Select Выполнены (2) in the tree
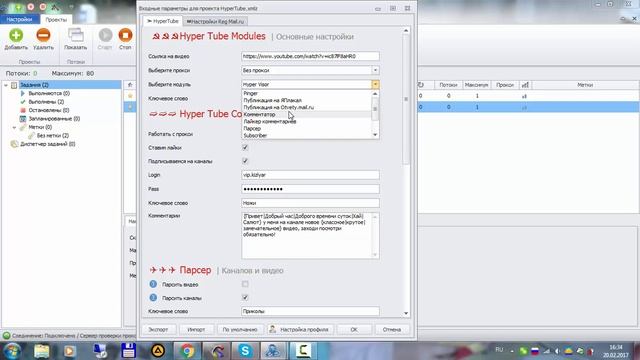Viewport: 640px width, 360px height. pos(46,102)
